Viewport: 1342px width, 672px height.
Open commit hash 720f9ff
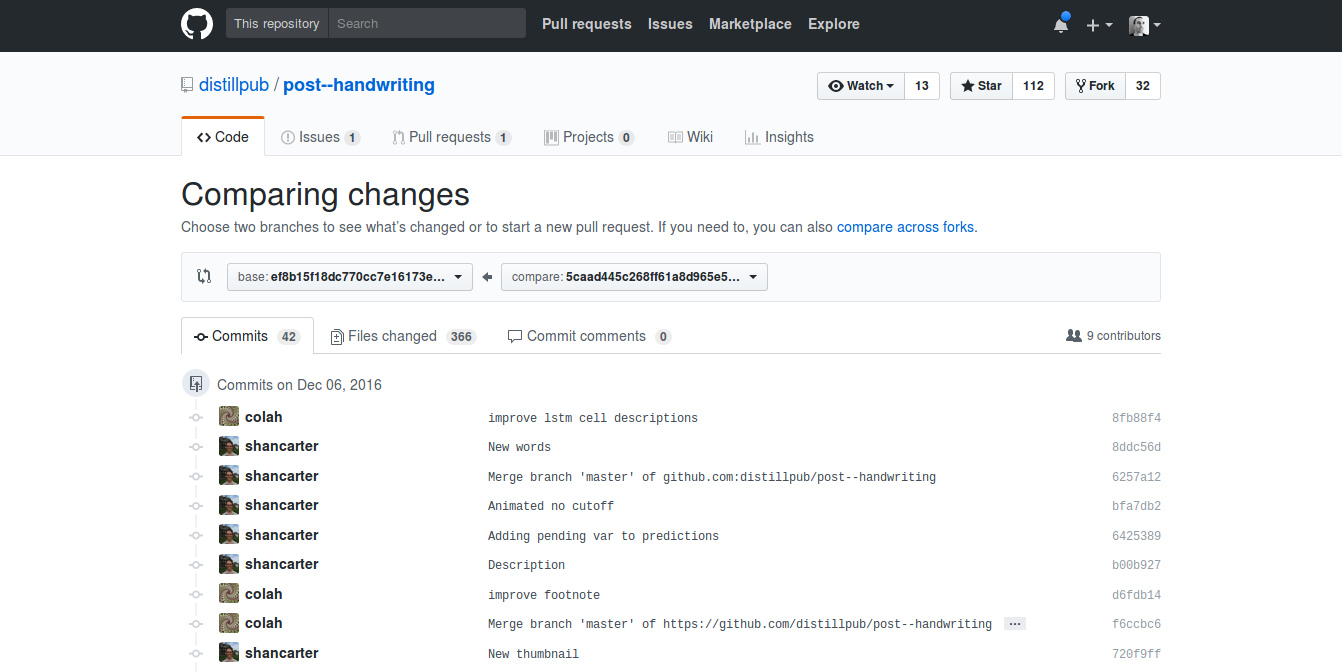[x=1136, y=654]
